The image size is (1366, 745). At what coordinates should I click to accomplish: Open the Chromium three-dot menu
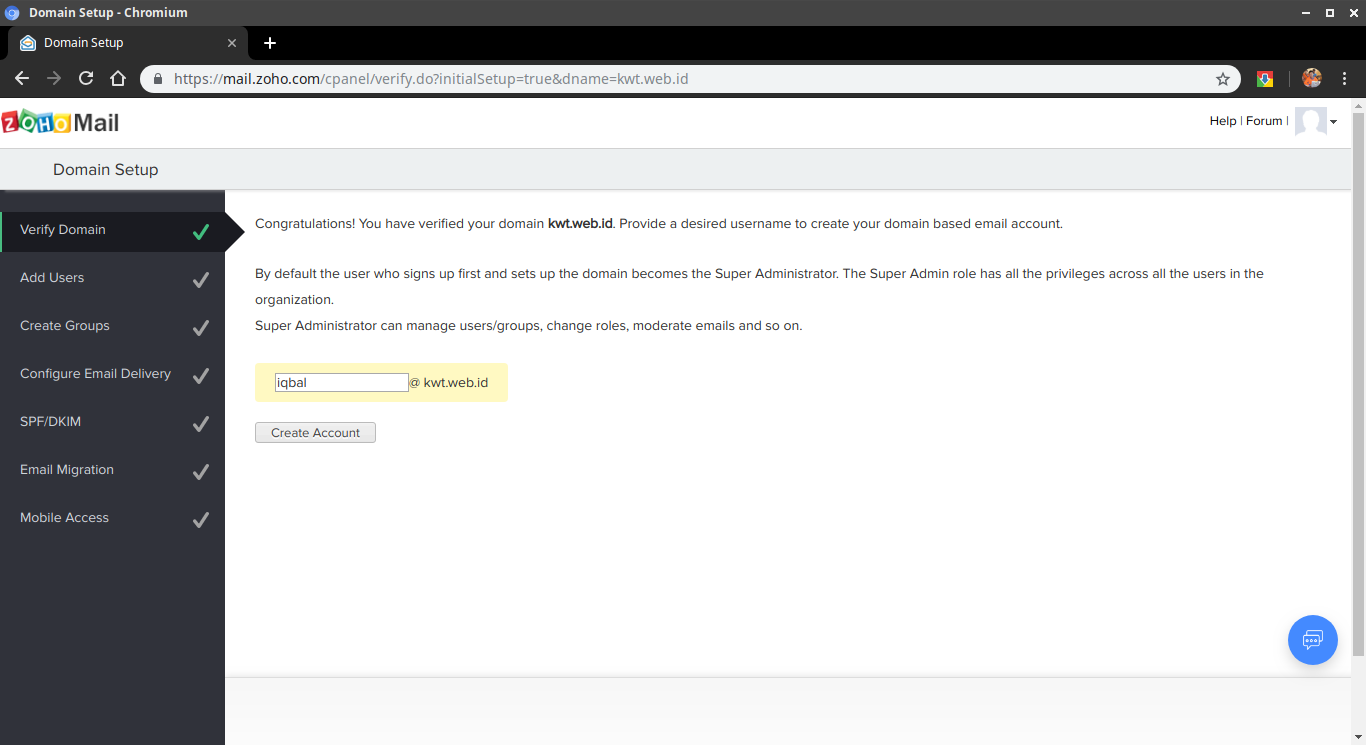1345,78
